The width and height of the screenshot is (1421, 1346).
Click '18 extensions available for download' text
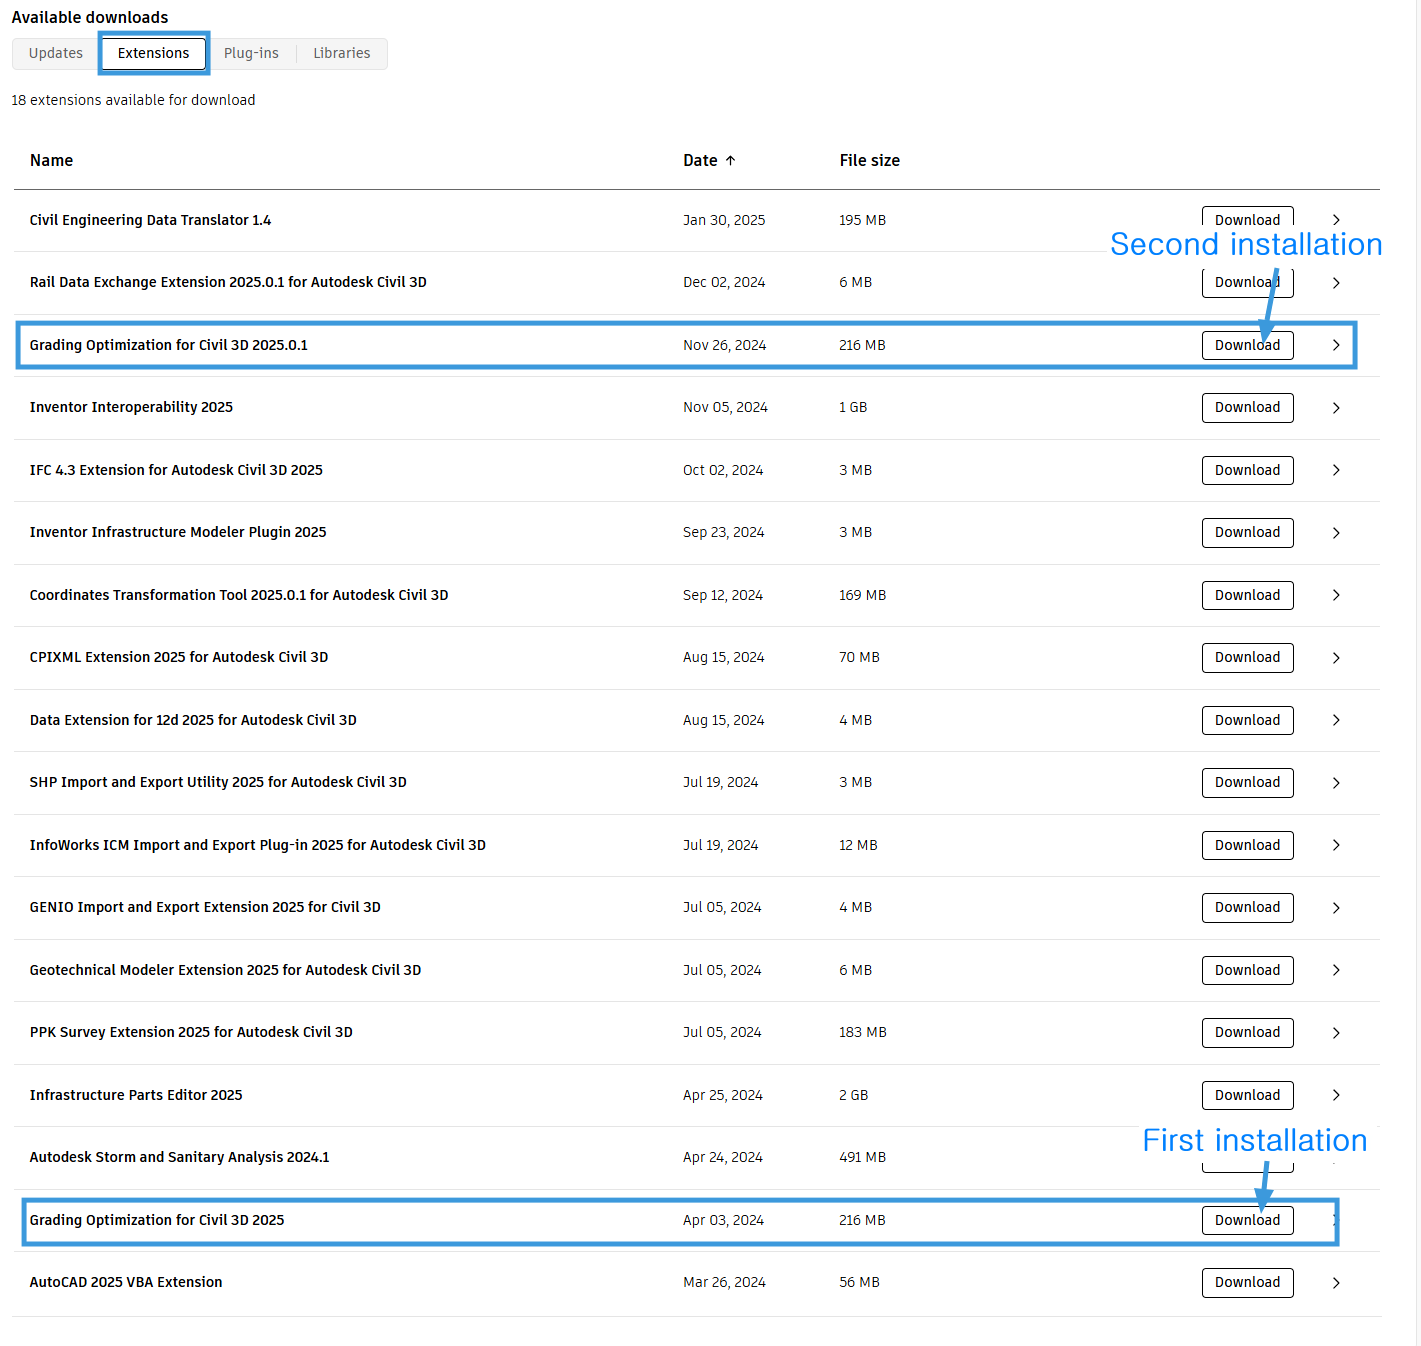coord(133,100)
